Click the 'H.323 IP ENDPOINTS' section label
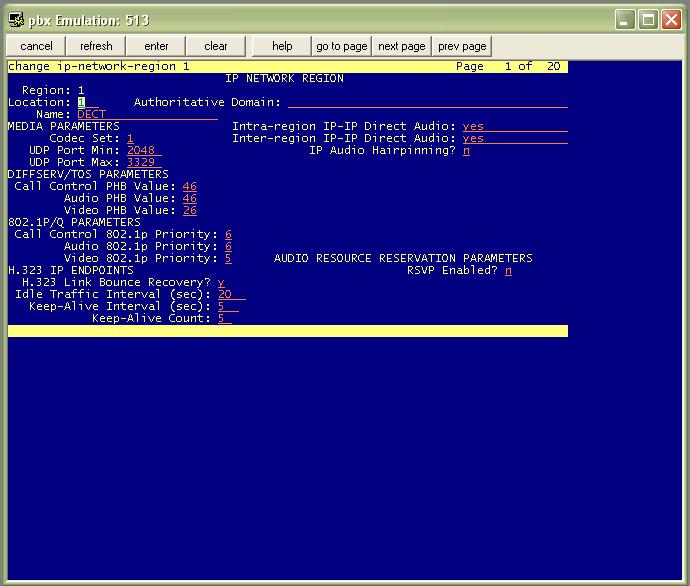 click(x=71, y=270)
